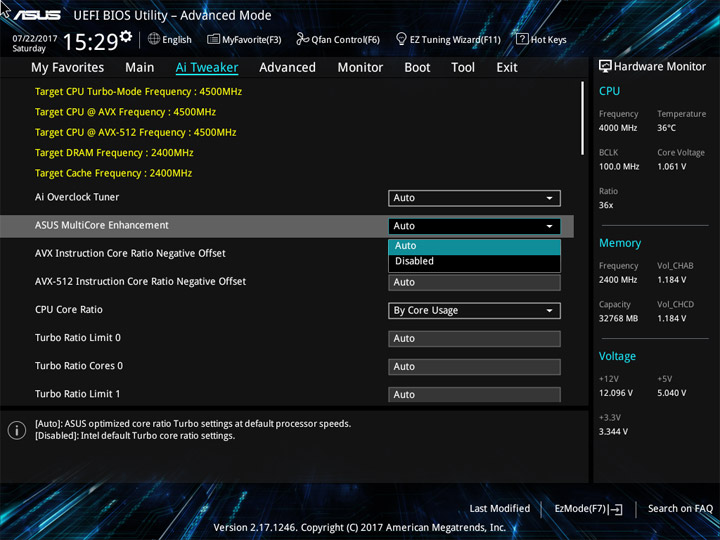Select the Ai Tweaker tab

click(207, 68)
